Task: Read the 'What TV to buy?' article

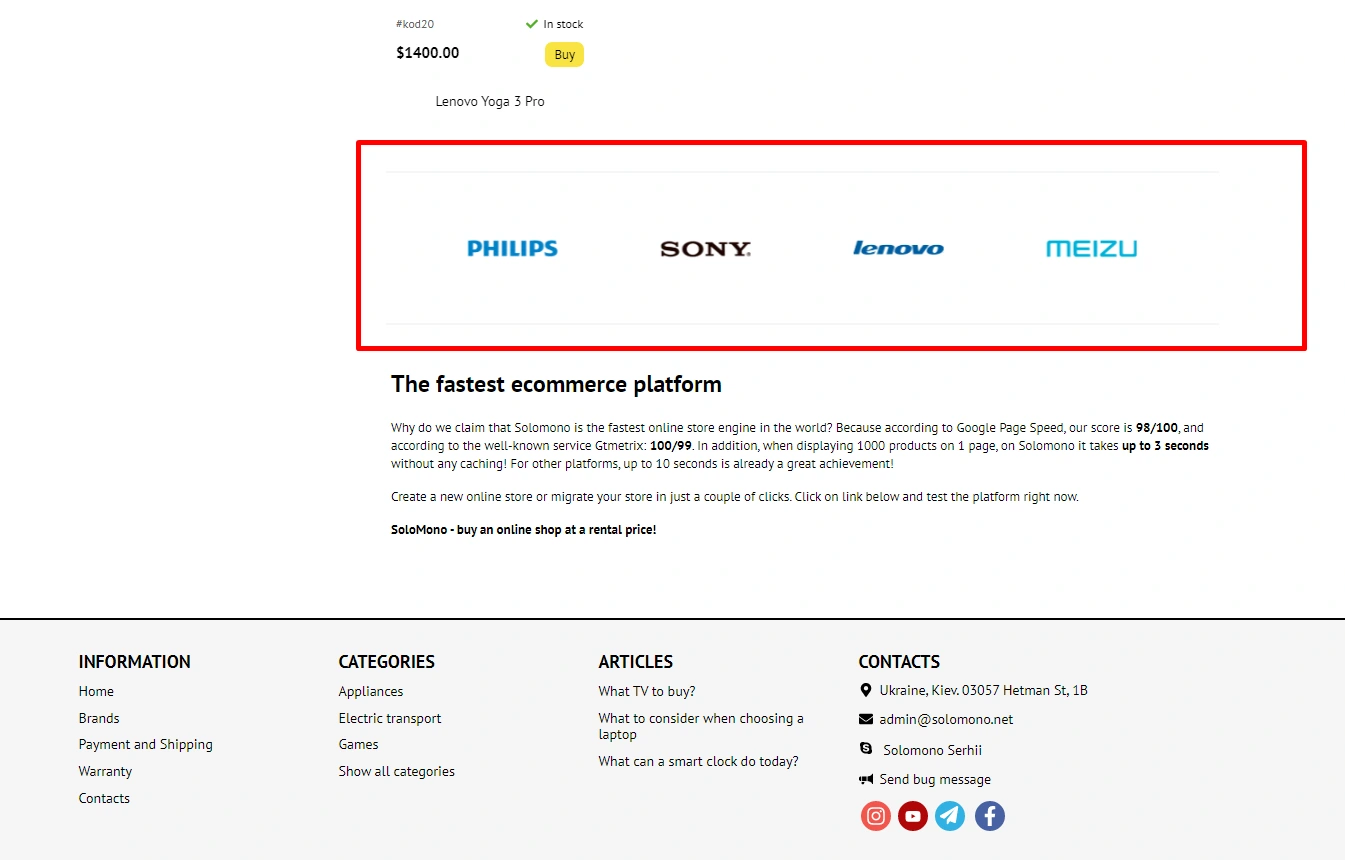Action: click(647, 692)
